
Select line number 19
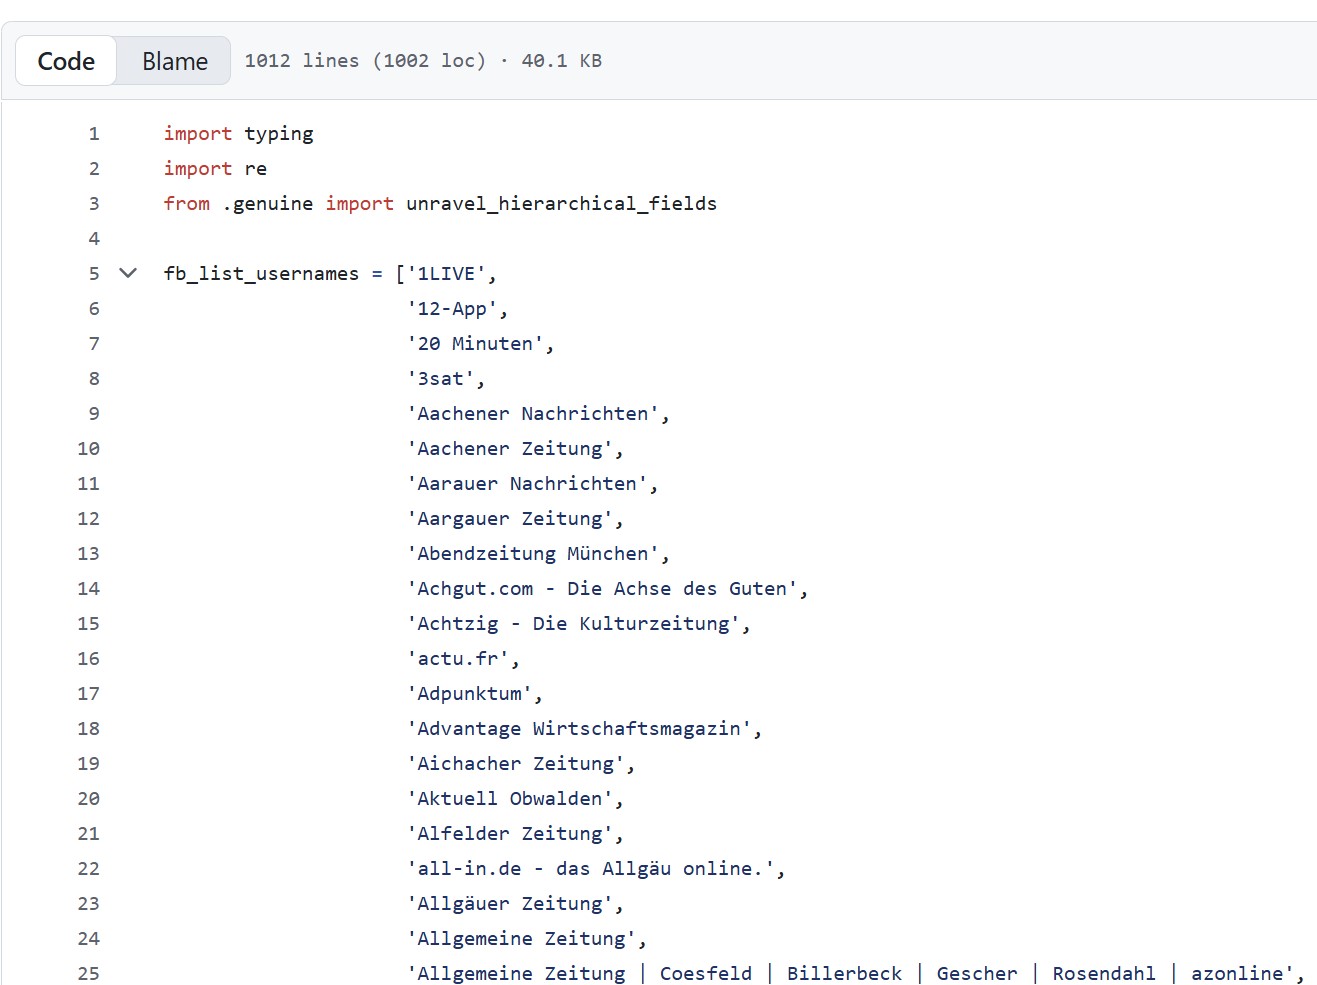[89, 764]
